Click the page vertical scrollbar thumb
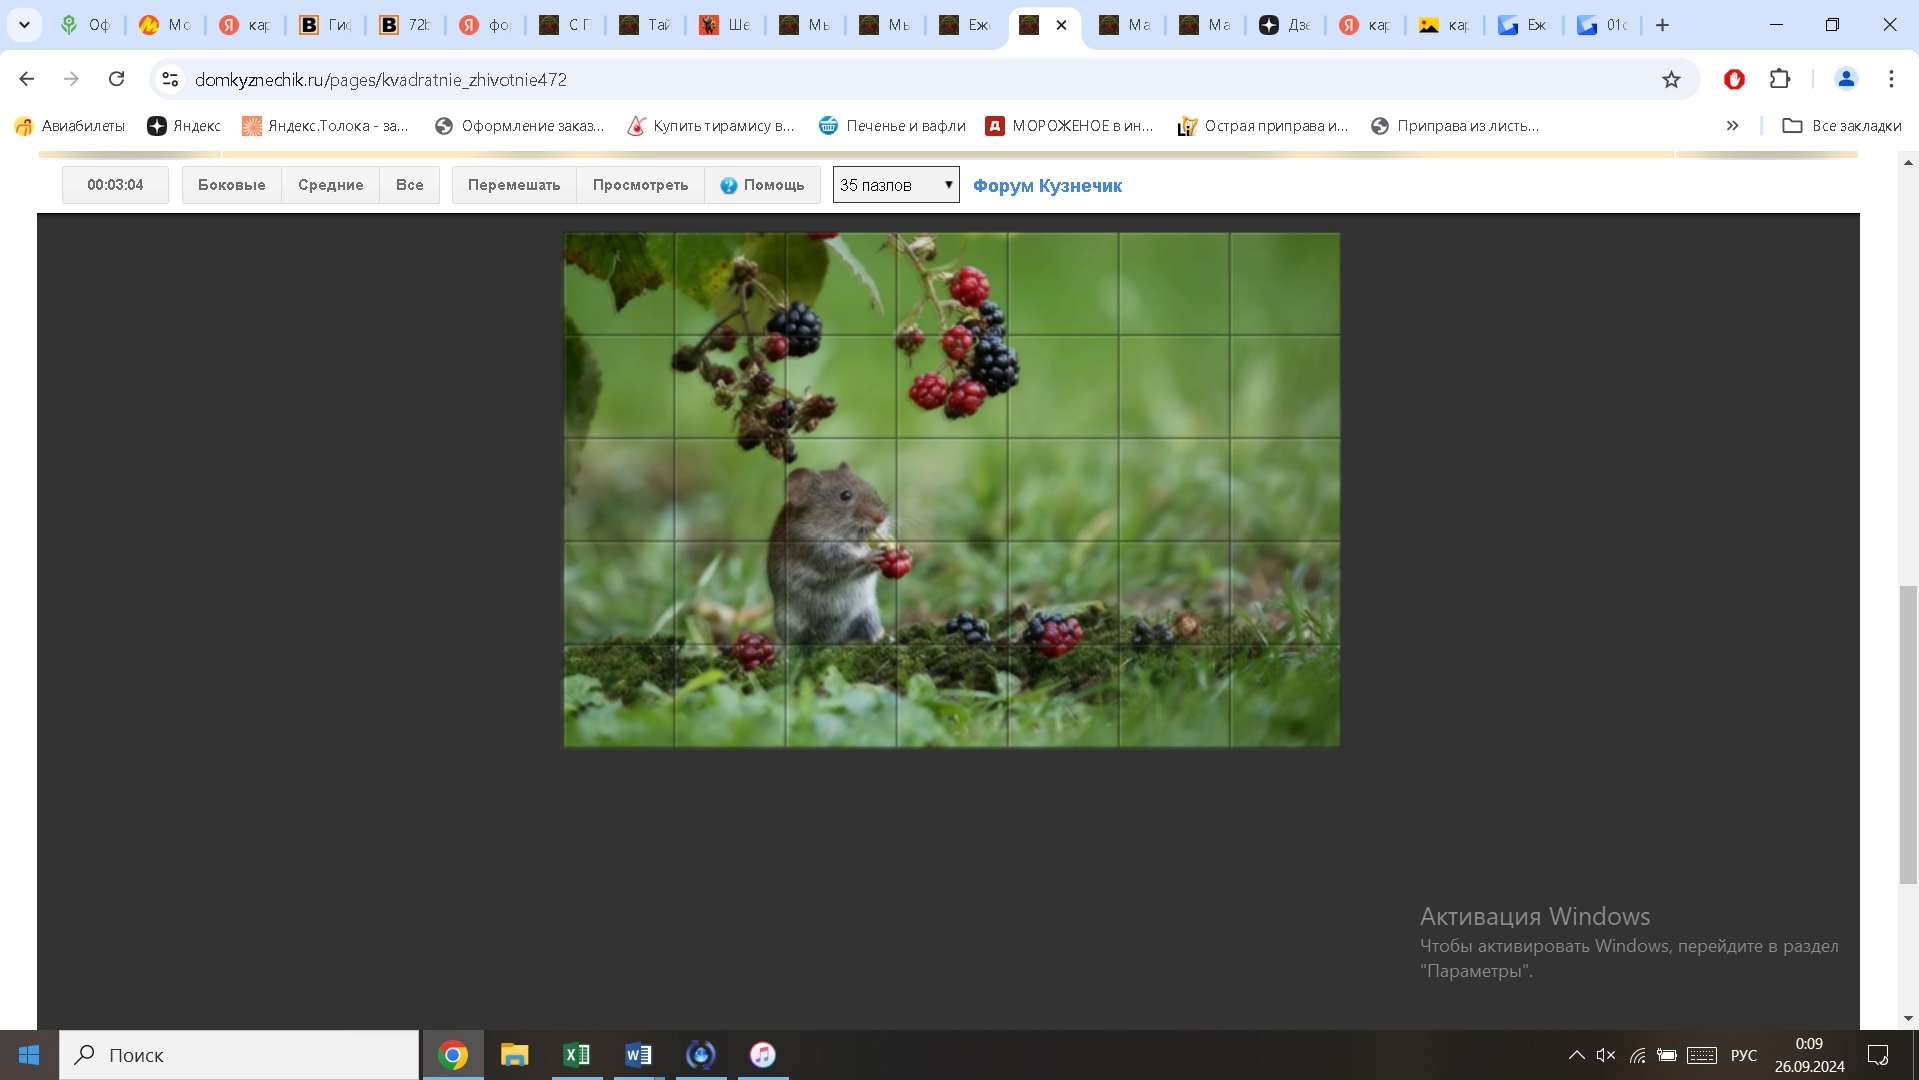The height and width of the screenshot is (1080, 1919). click(x=1909, y=735)
